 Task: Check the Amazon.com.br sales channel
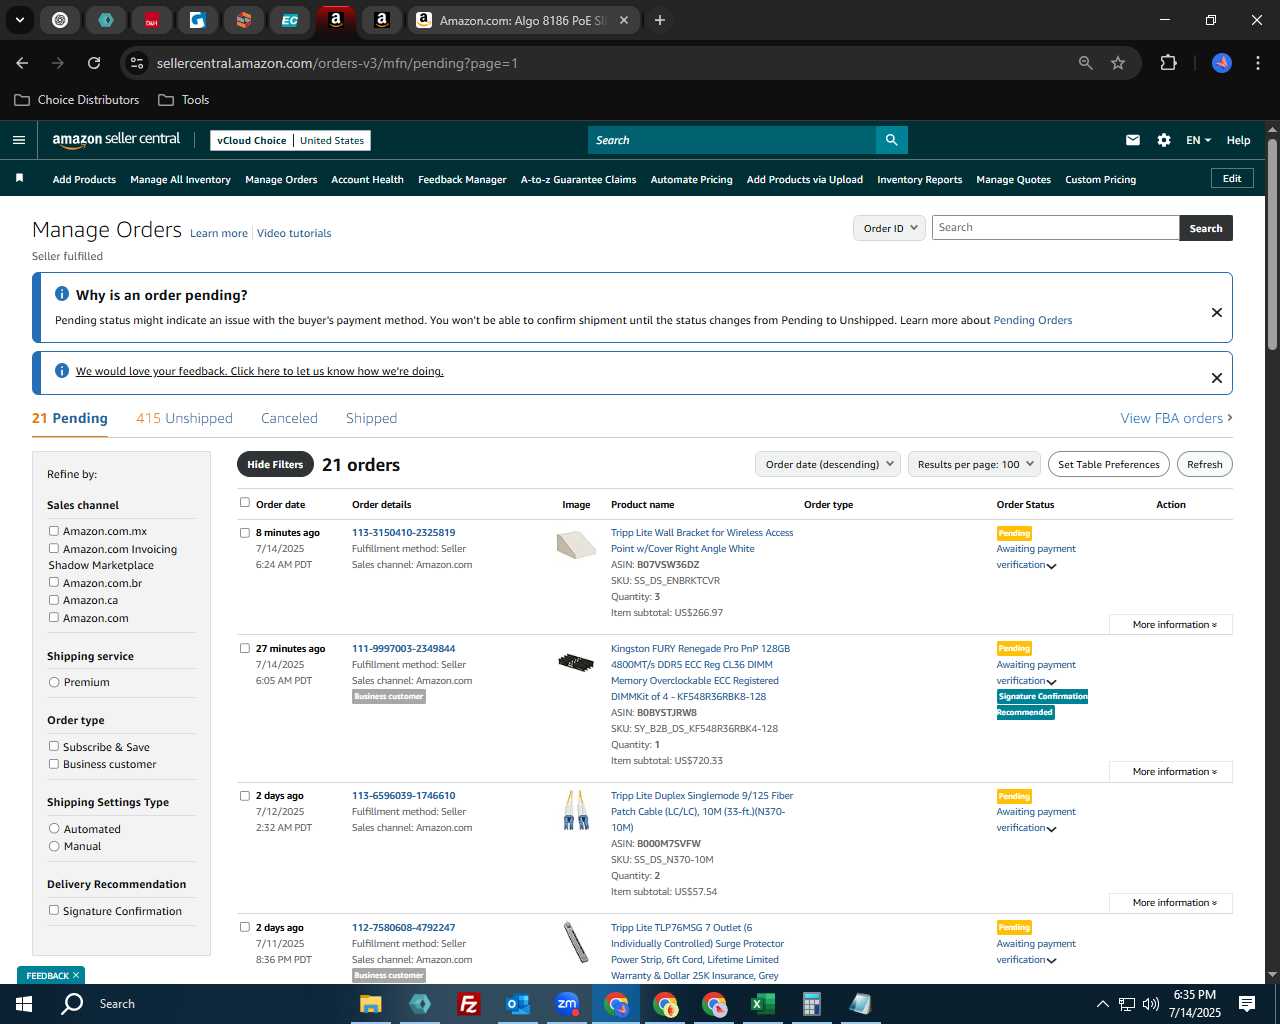(54, 582)
